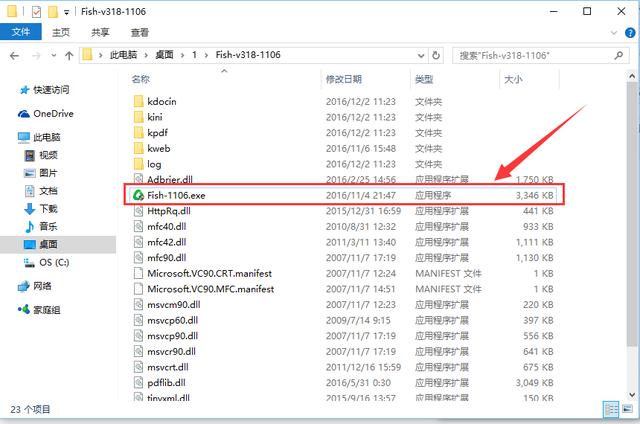
Task: Sort by the 大小 column header
Action: (x=514, y=78)
